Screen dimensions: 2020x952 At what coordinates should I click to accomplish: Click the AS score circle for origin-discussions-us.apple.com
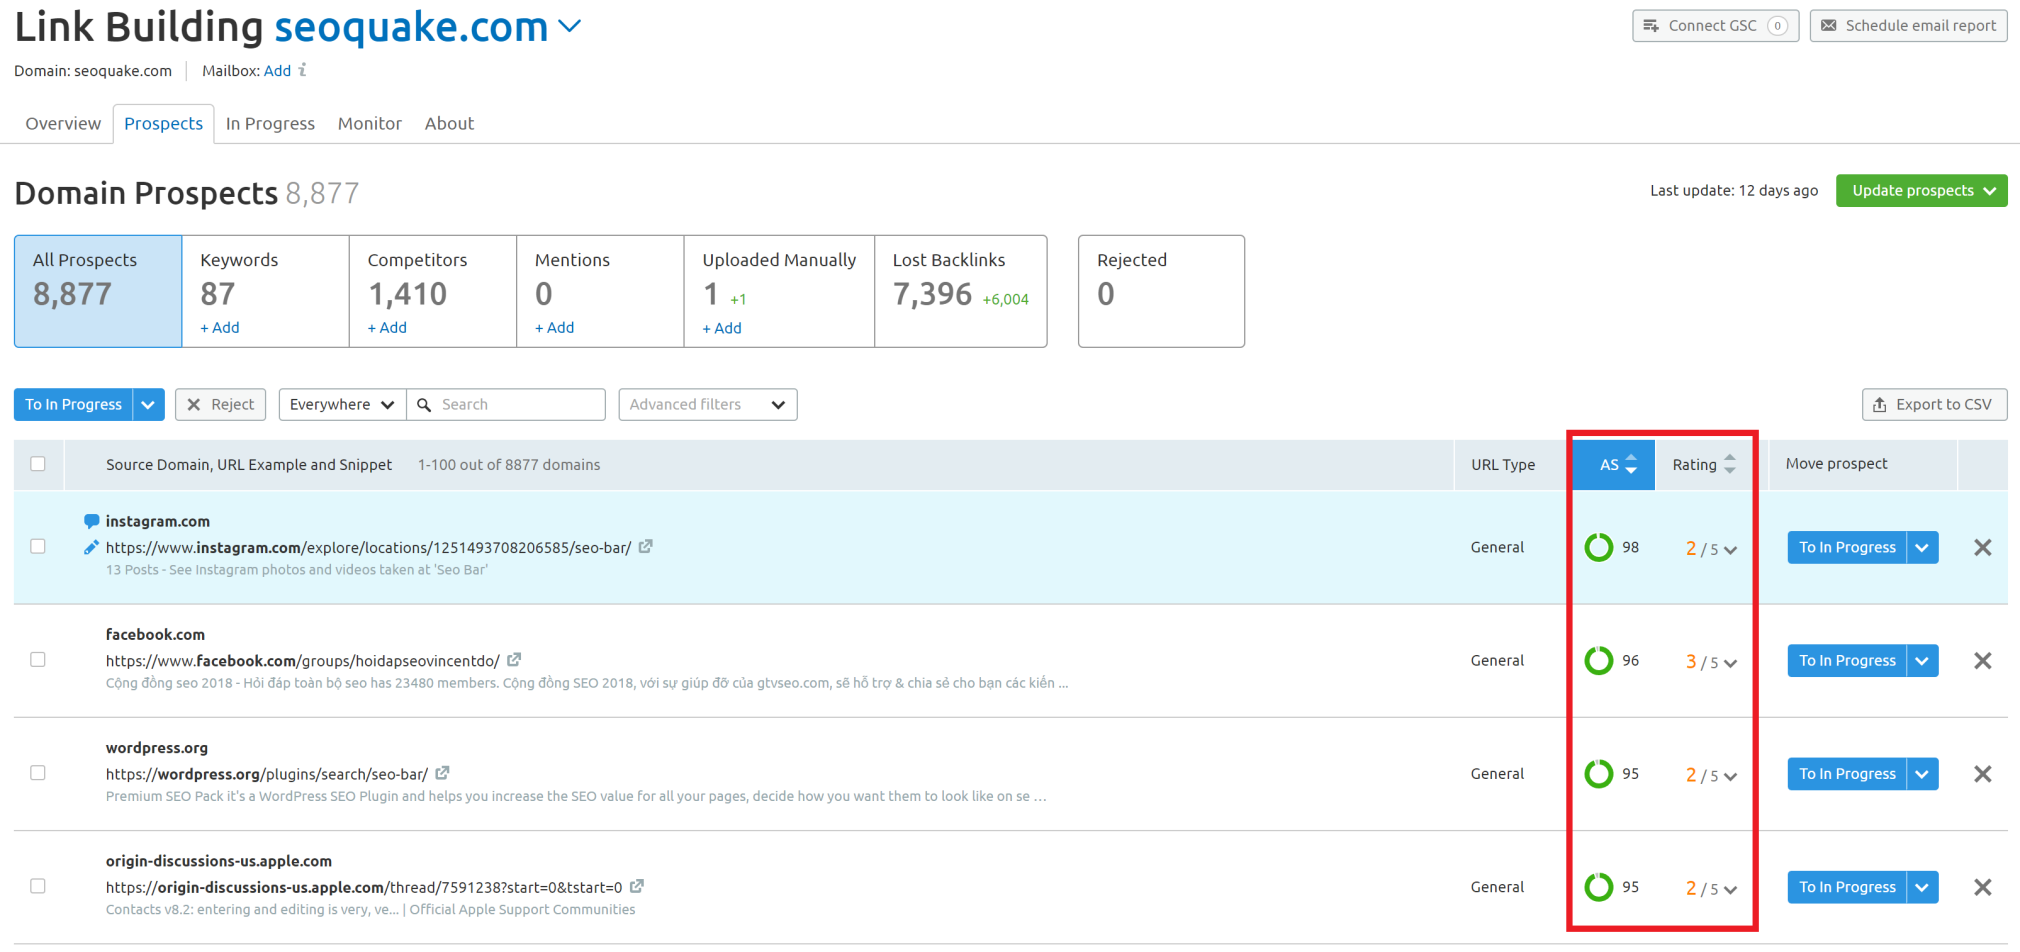coord(1599,887)
